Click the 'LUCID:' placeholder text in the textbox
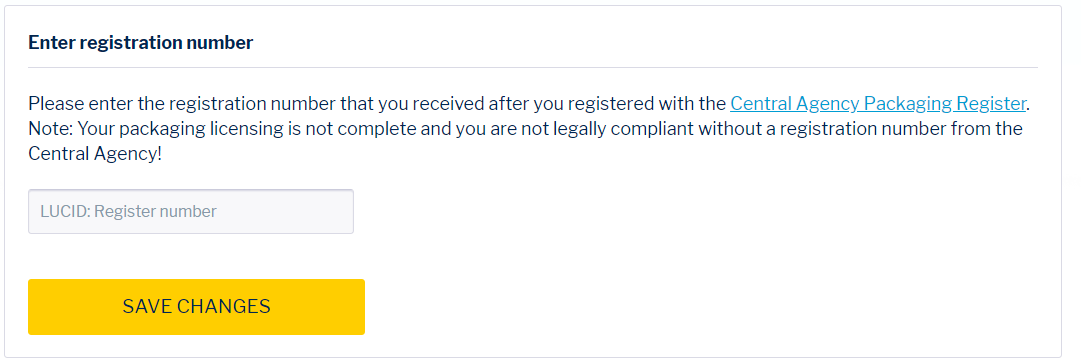1081x363 pixels. click(65, 211)
